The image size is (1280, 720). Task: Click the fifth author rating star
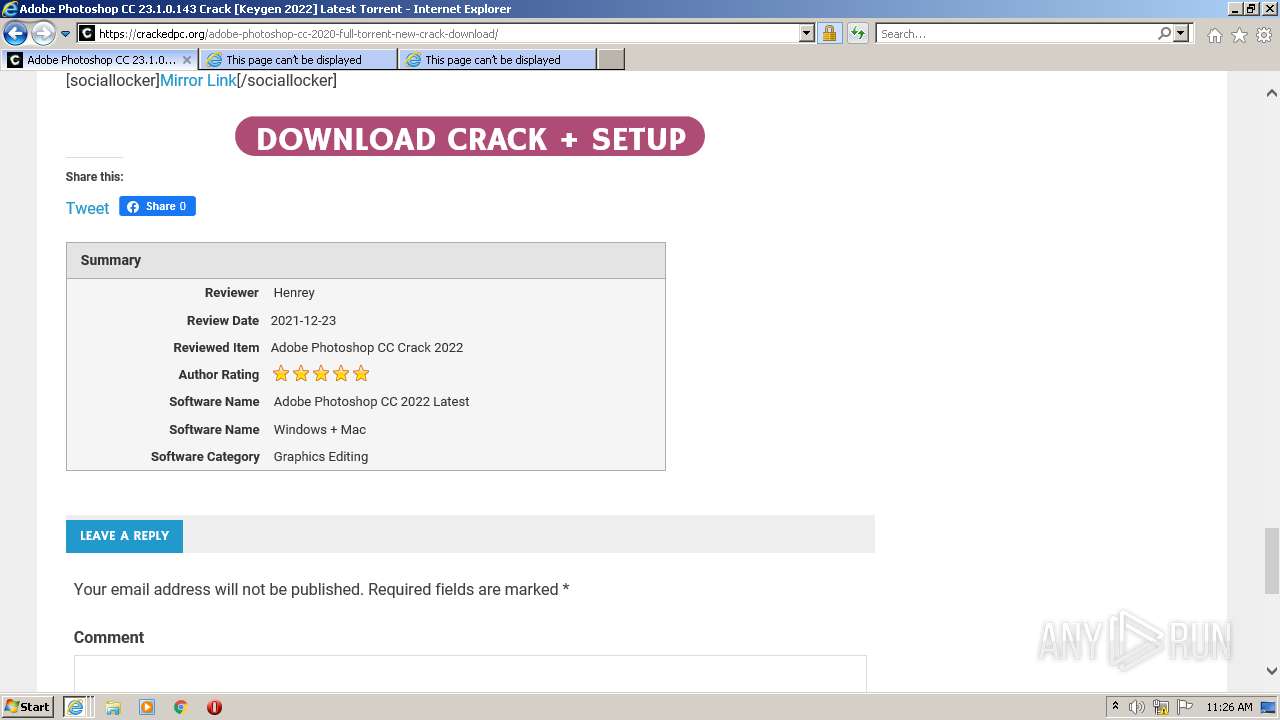click(361, 374)
